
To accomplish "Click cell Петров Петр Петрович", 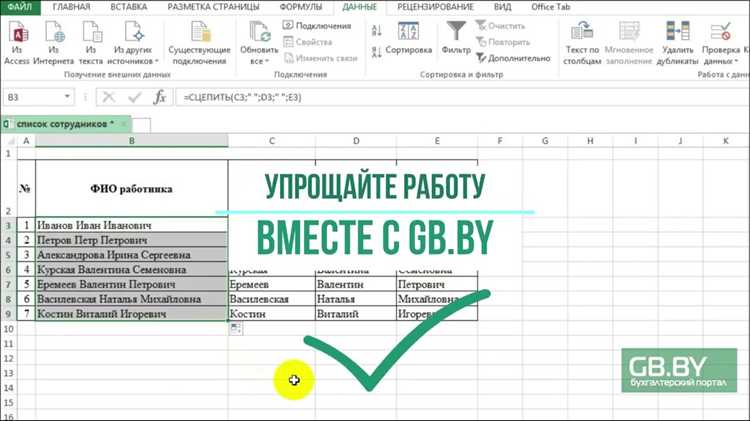I will click(x=132, y=240).
